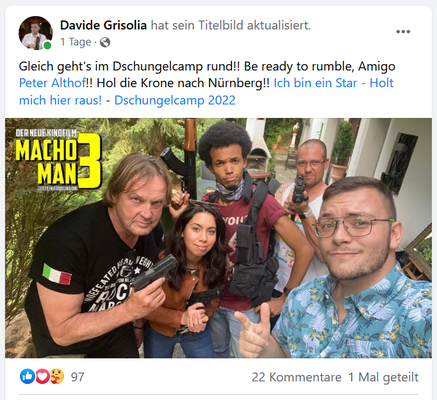Click the Italian flag patch on black shirt

(57, 274)
